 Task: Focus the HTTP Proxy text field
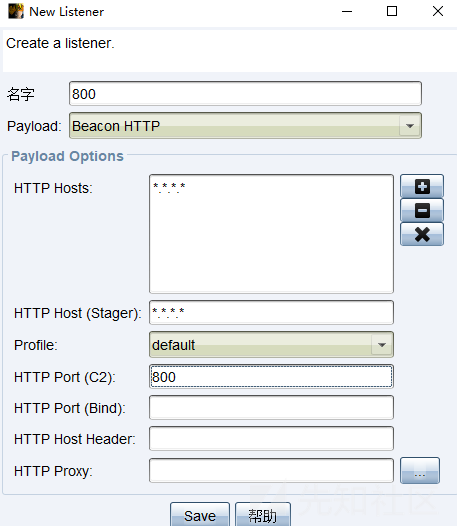coord(271,470)
